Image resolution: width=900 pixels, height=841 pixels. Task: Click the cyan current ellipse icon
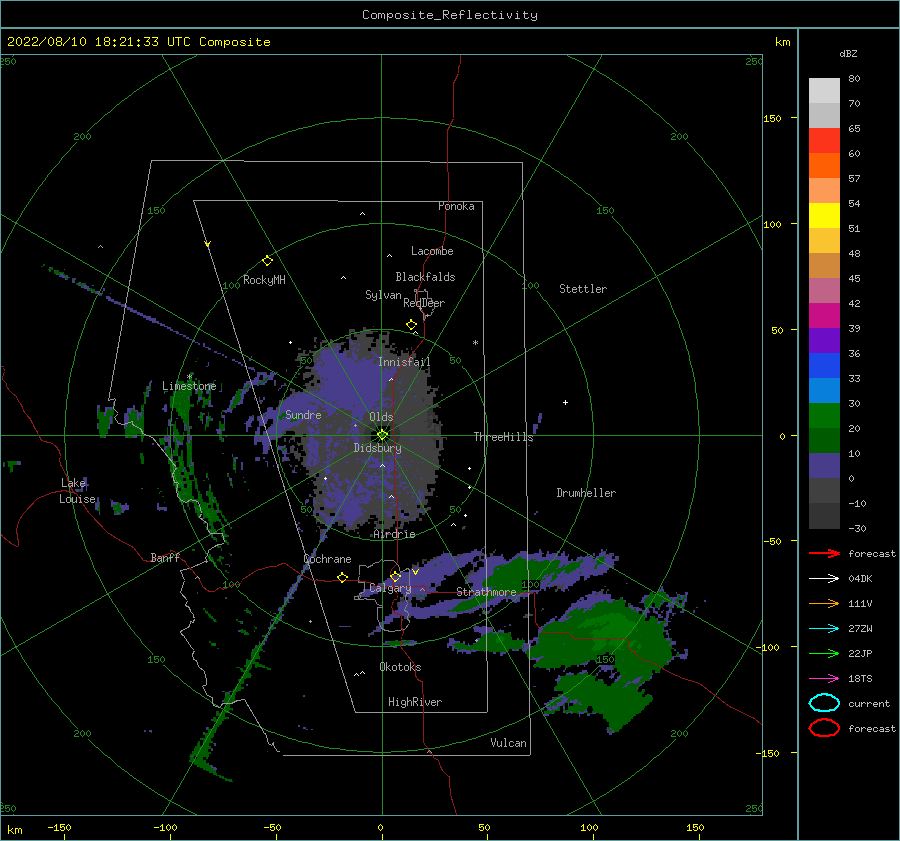(824, 703)
